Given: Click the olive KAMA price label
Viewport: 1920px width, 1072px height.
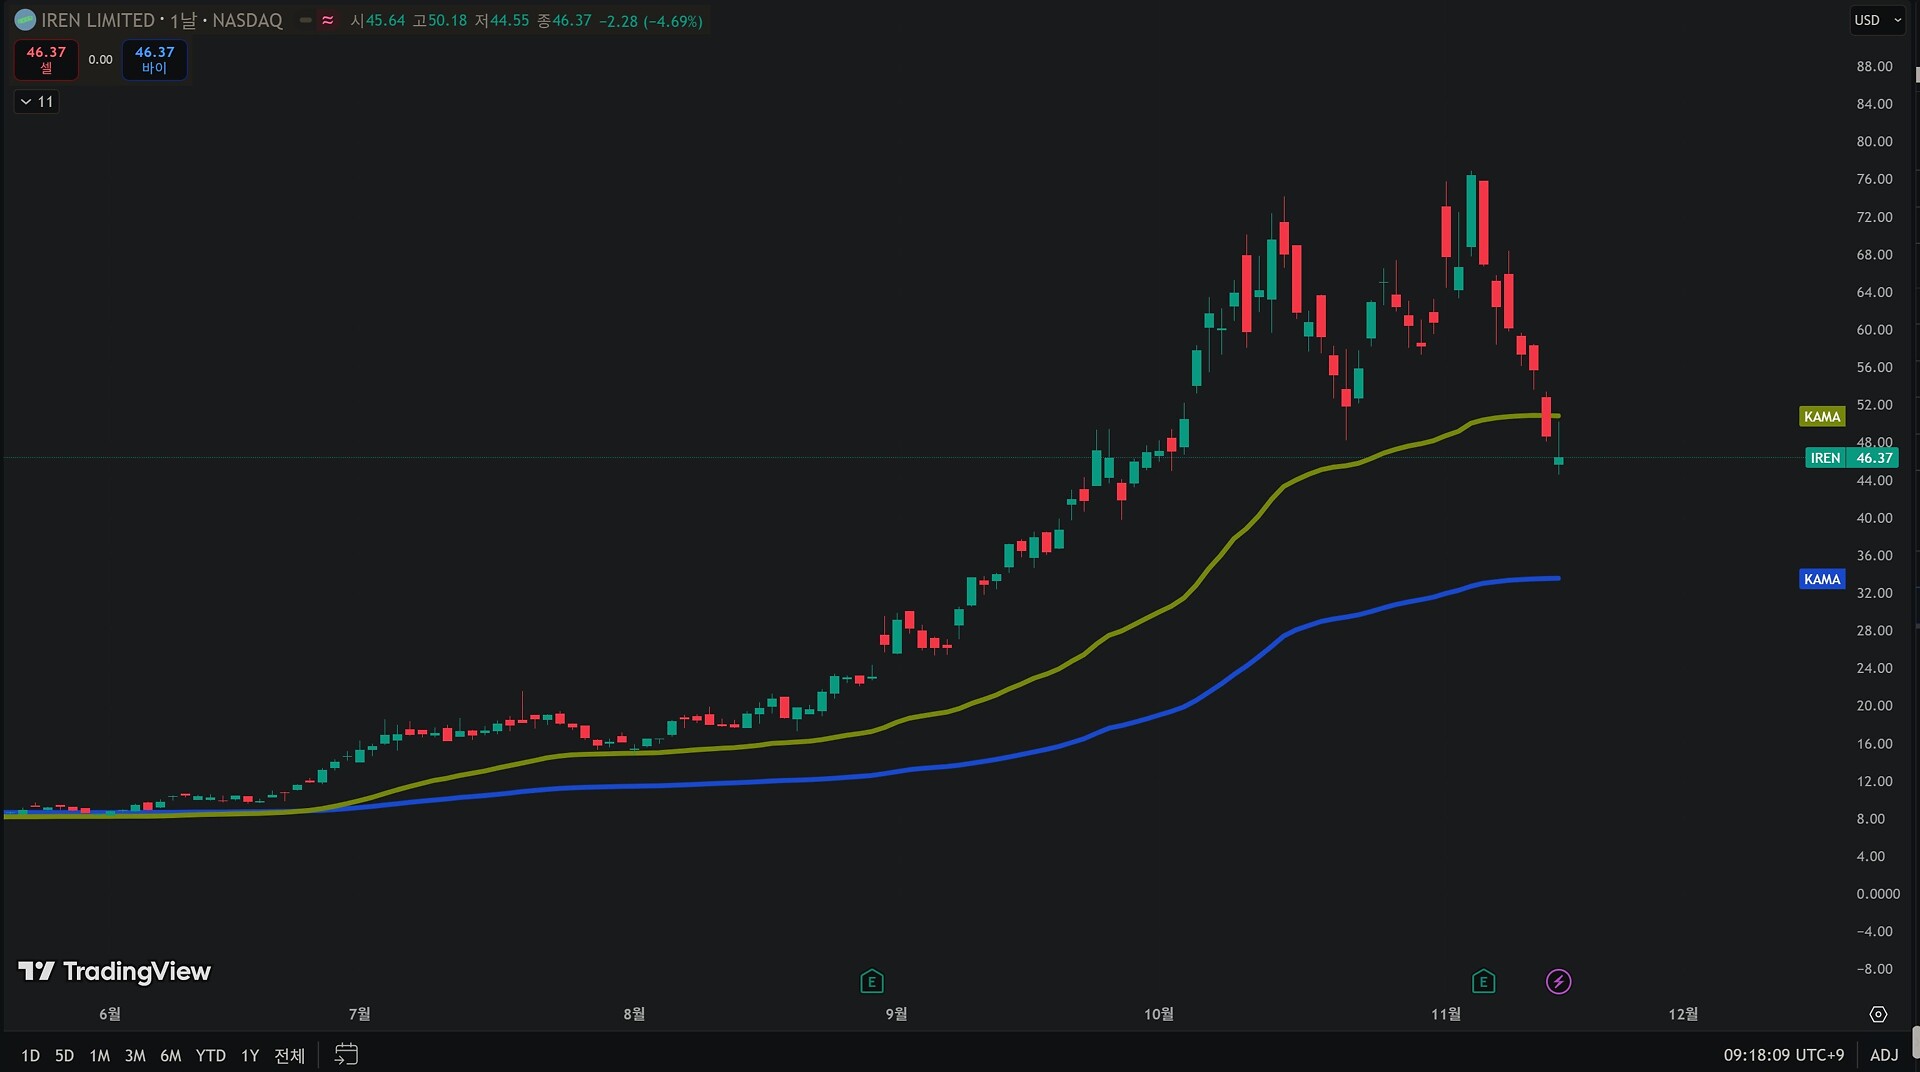Looking at the screenshot, I should [1822, 417].
